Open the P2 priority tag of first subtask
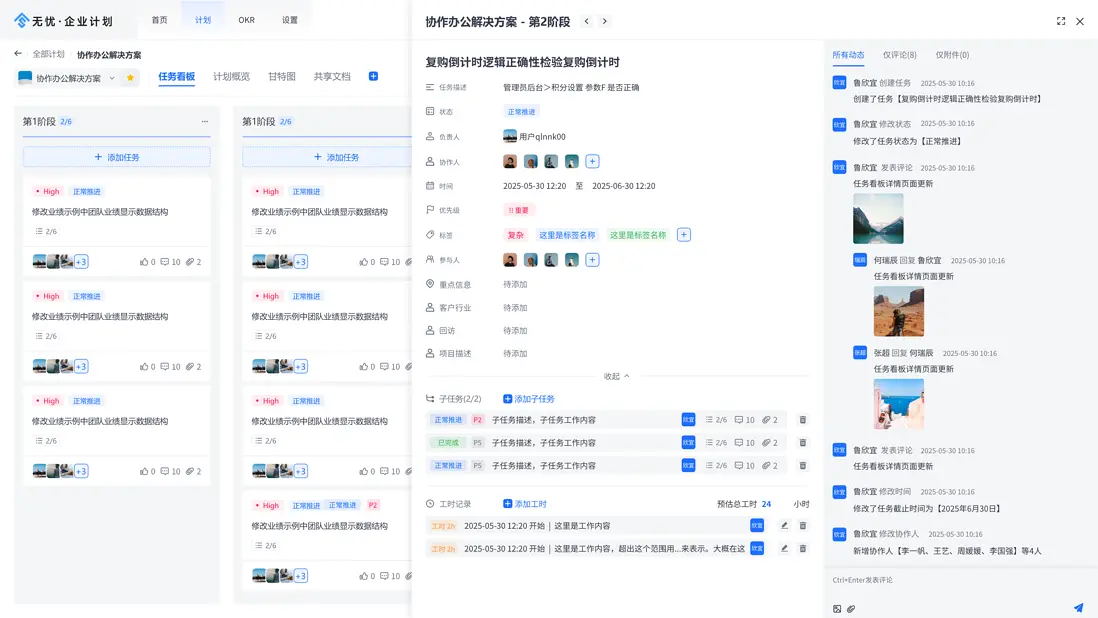Image resolution: width=1098 pixels, height=618 pixels. click(x=477, y=420)
